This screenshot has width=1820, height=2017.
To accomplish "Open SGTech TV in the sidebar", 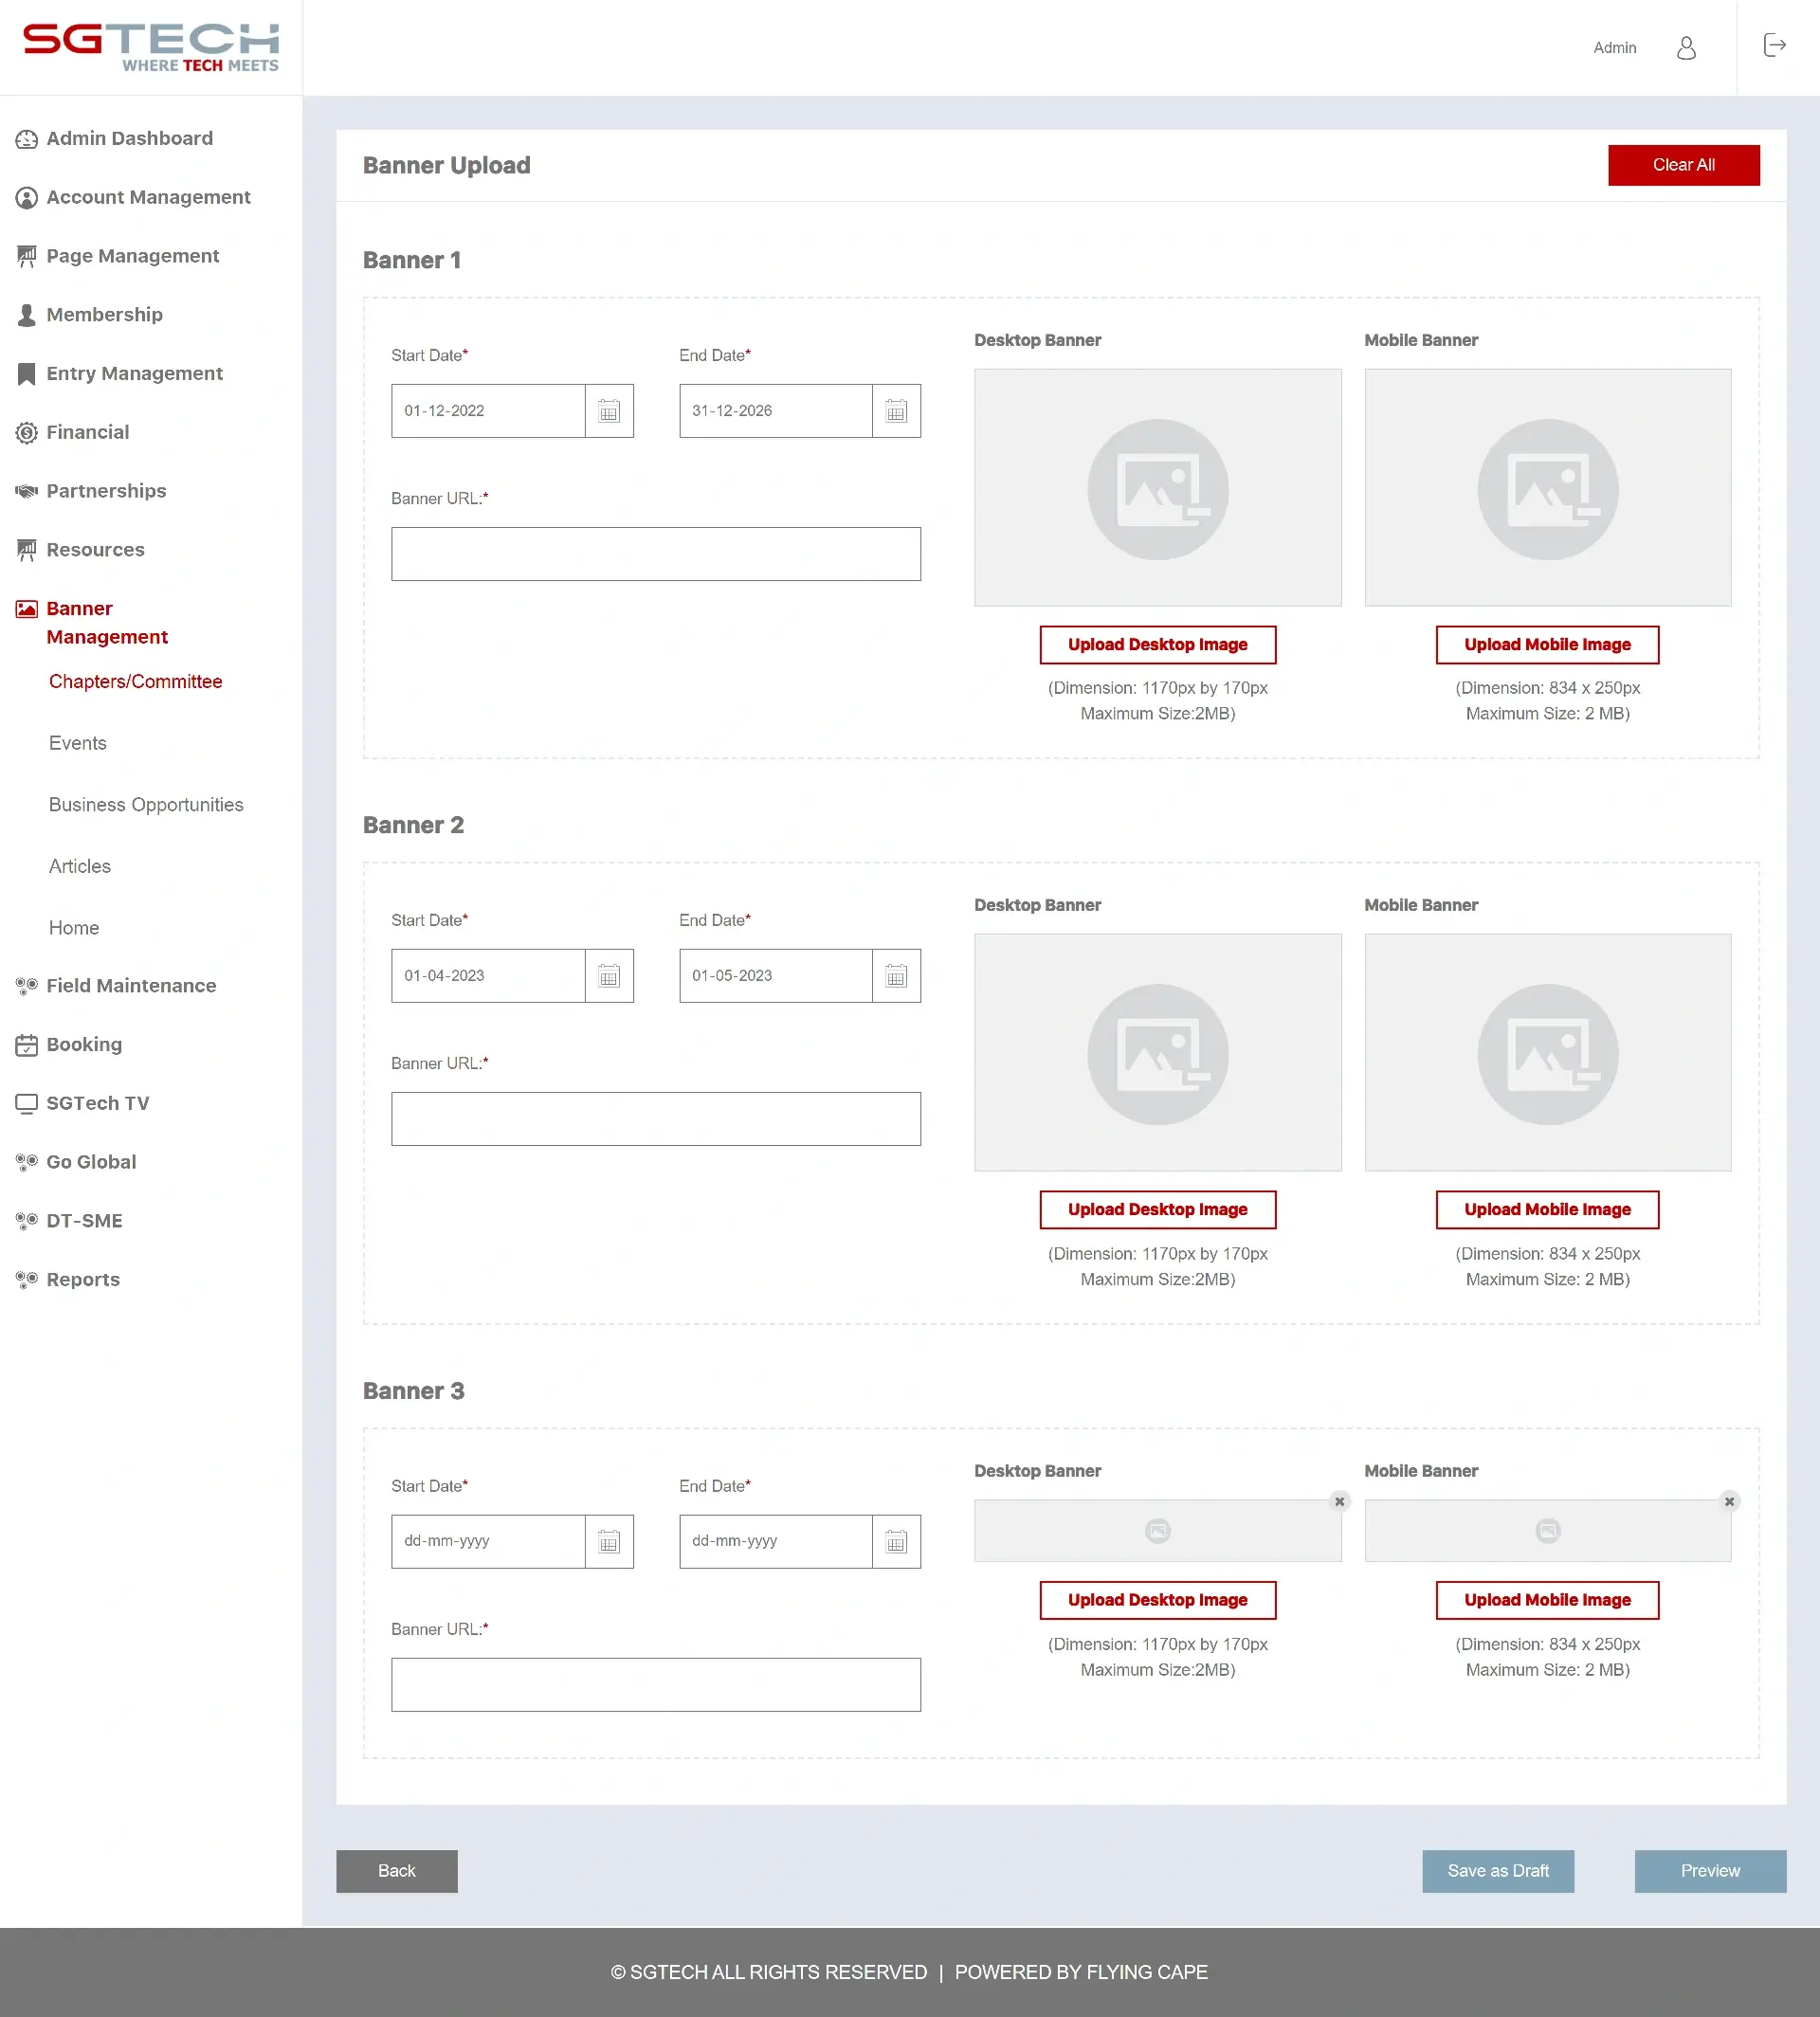I will (x=100, y=1102).
